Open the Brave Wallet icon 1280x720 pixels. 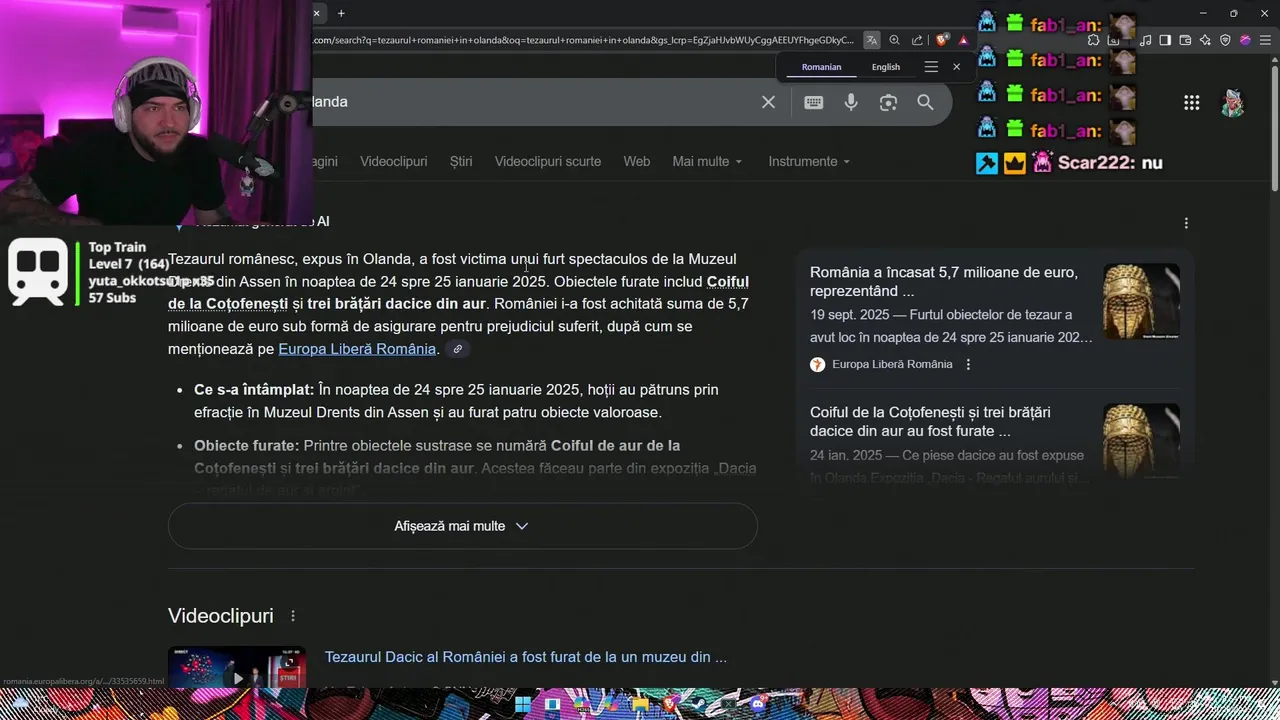pyautogui.click(x=1185, y=40)
